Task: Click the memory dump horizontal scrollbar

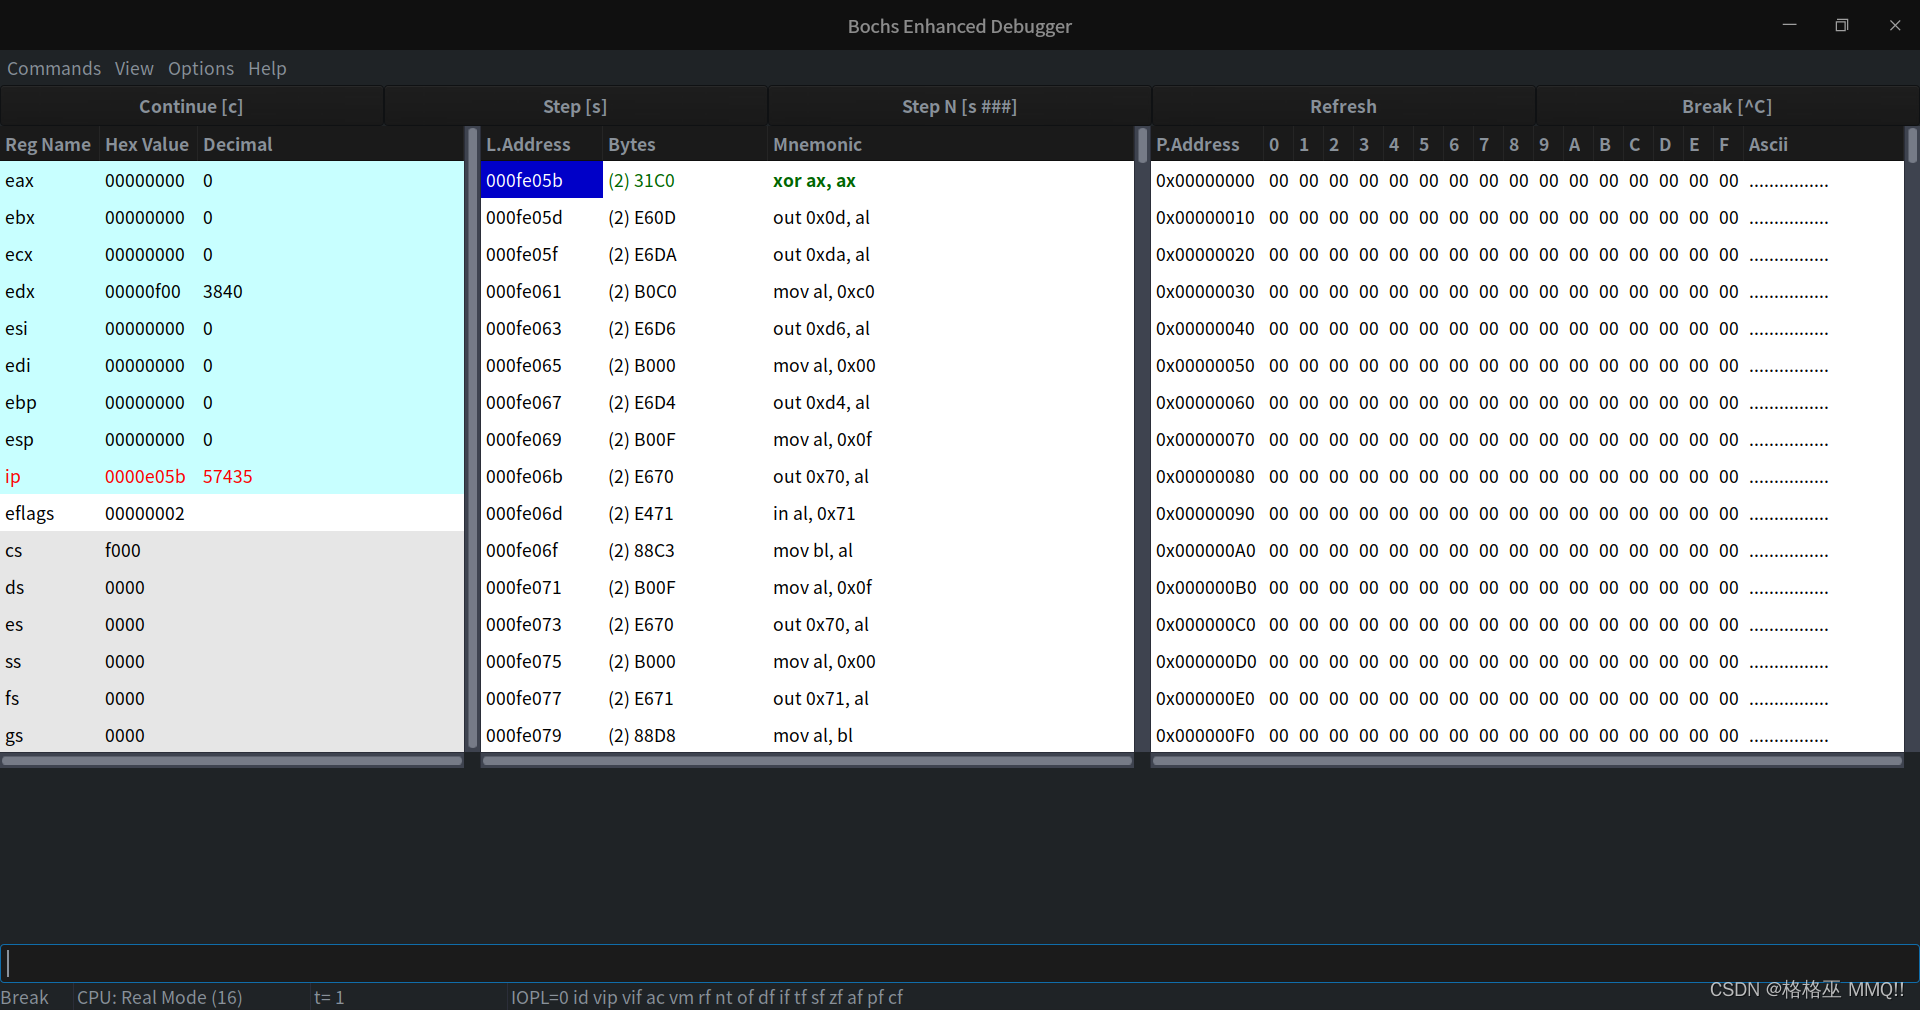Action: pos(1527,761)
